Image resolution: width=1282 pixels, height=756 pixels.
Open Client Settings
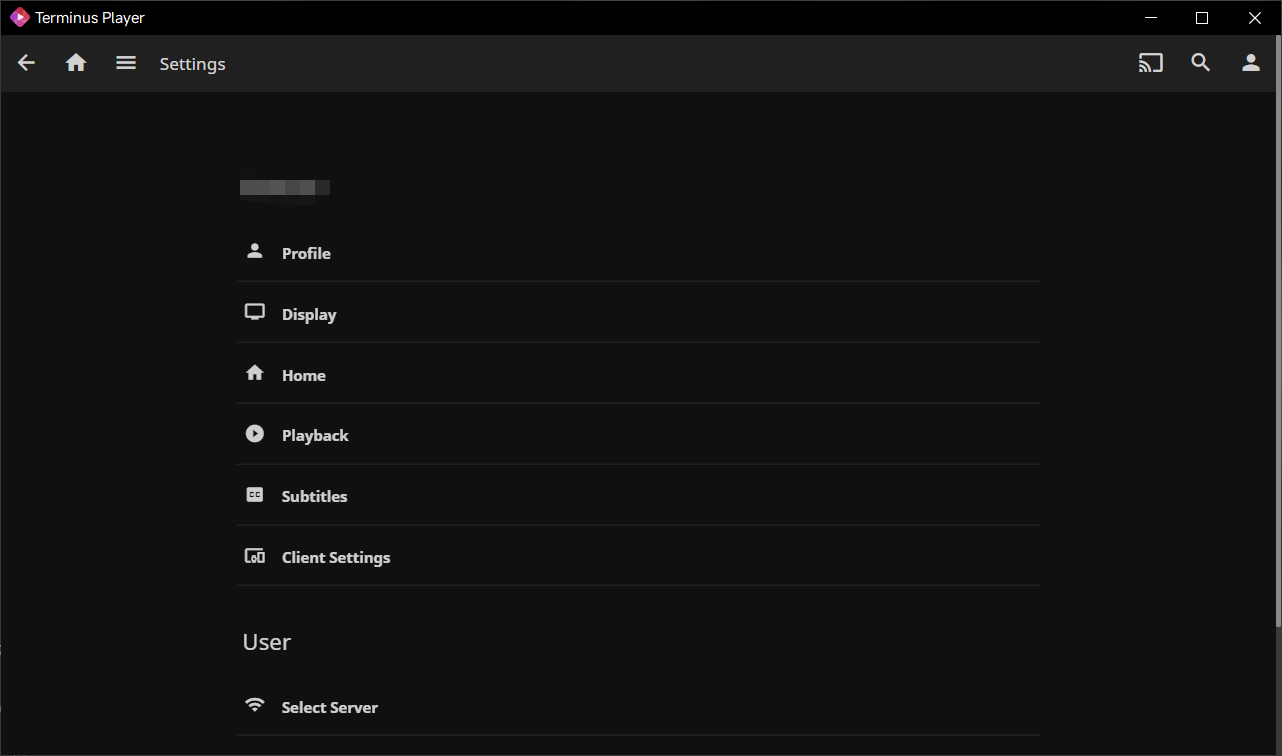pyautogui.click(x=336, y=557)
